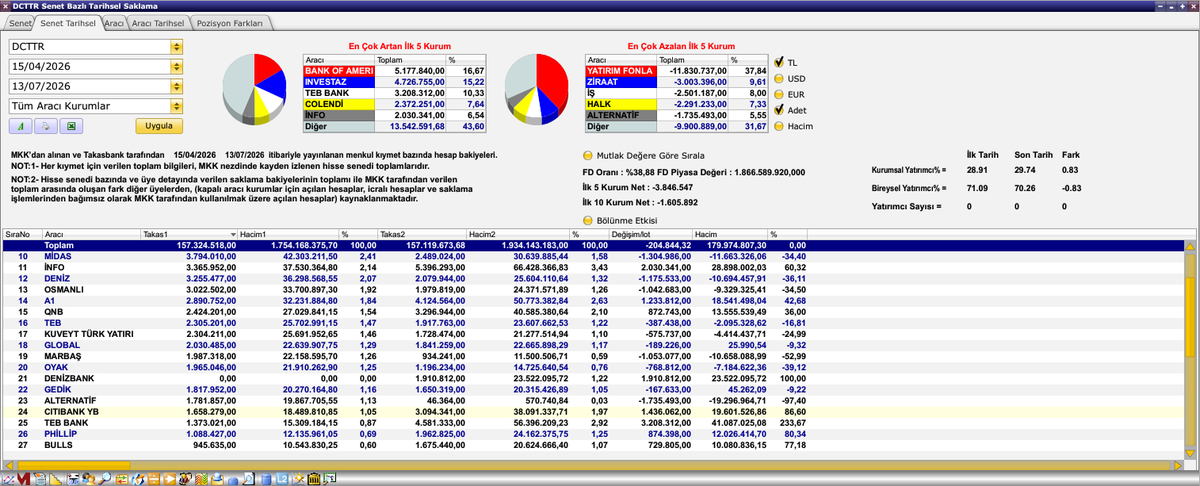Open the font settings (green A) icon
The image size is (1200, 486).
pyautogui.click(x=22, y=126)
